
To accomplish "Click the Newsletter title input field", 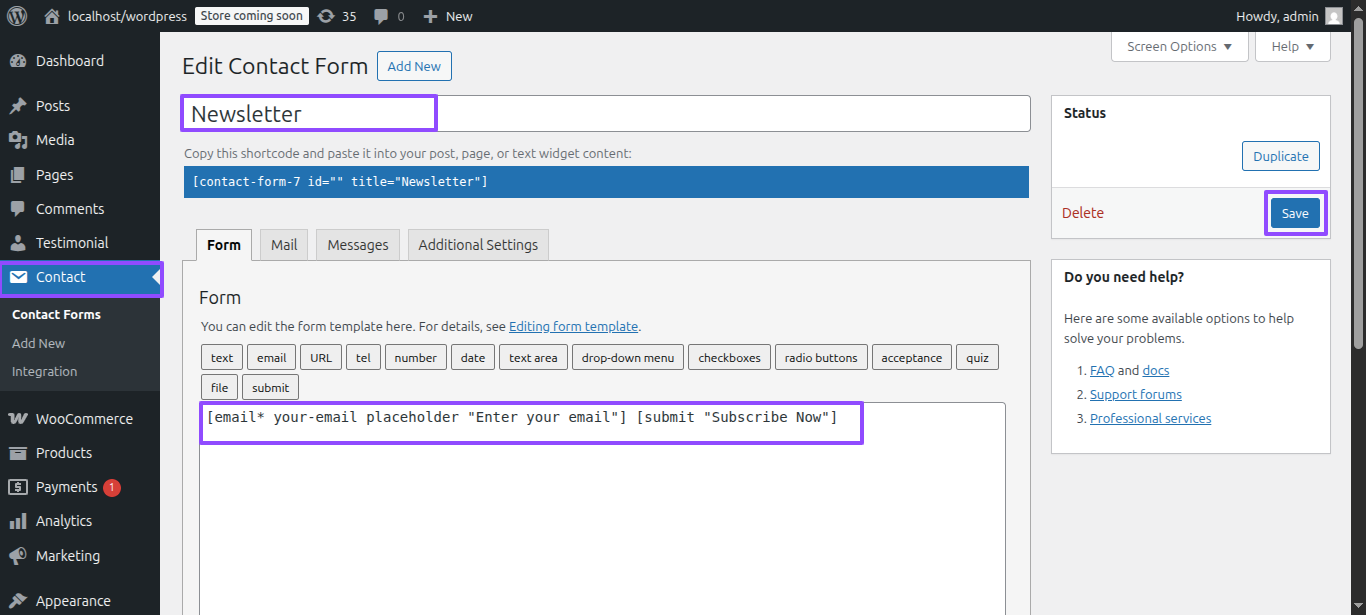I will click(606, 114).
